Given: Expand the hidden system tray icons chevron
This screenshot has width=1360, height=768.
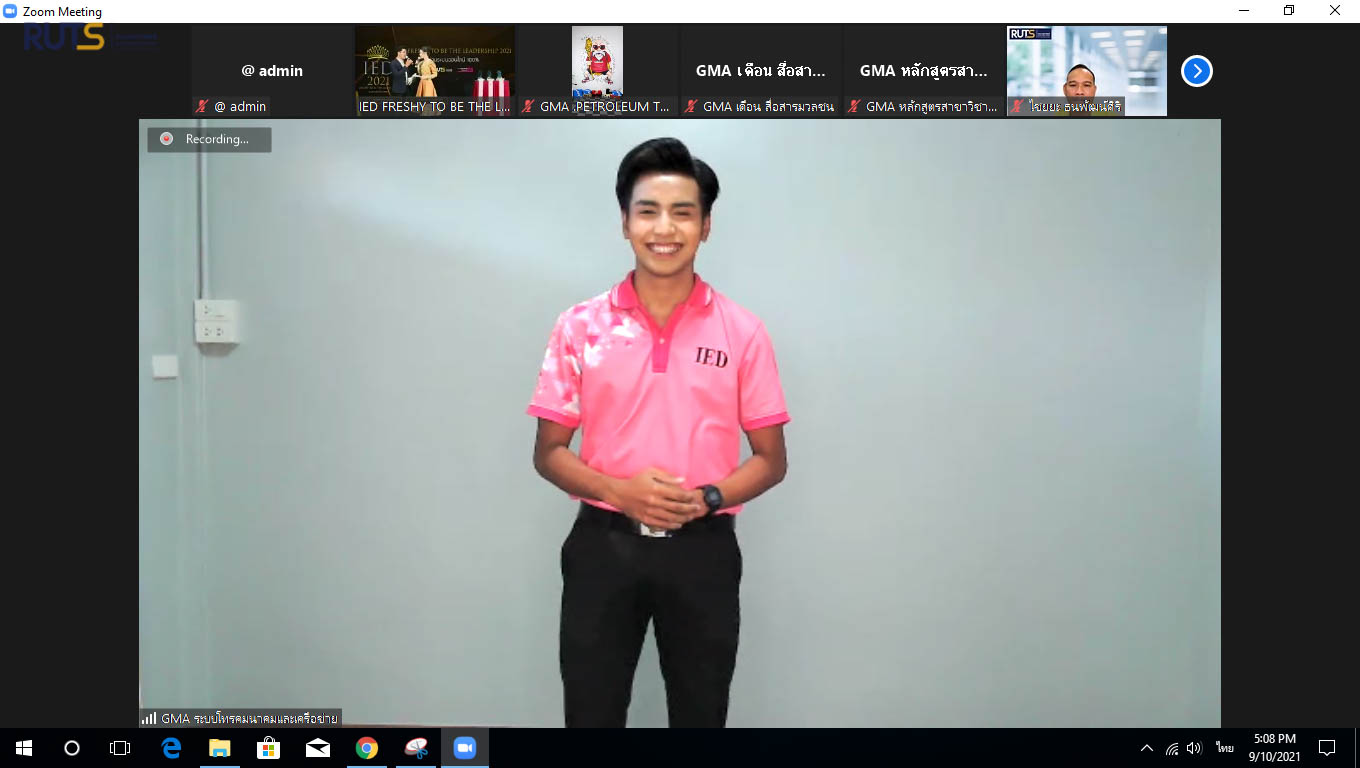Looking at the screenshot, I should [1147, 748].
